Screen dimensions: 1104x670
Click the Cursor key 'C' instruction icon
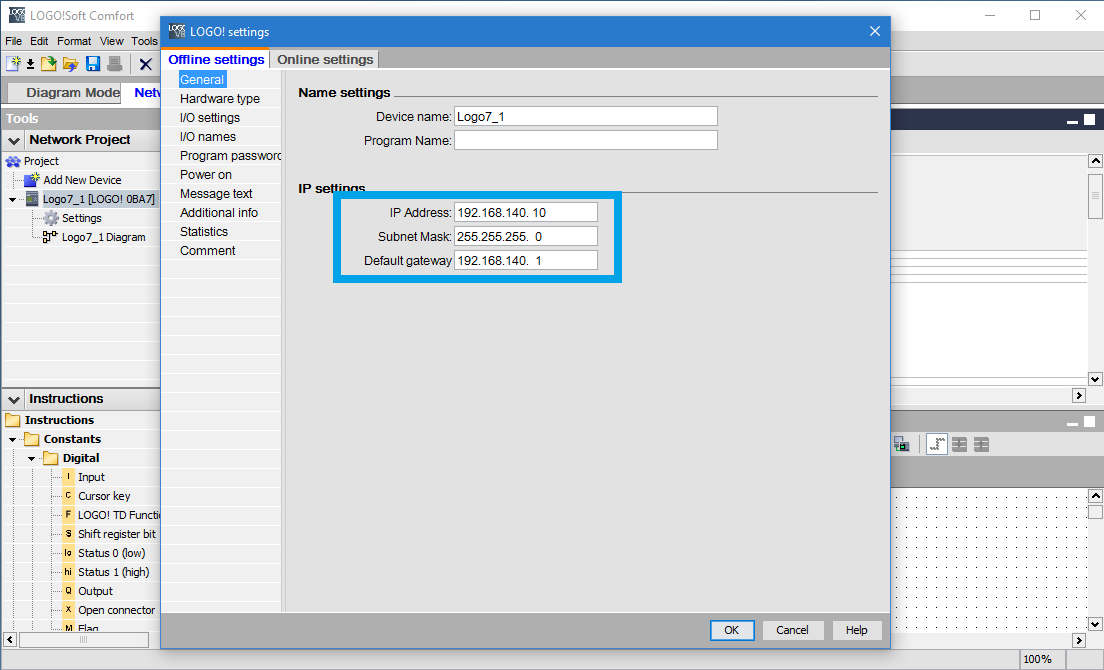(68, 496)
